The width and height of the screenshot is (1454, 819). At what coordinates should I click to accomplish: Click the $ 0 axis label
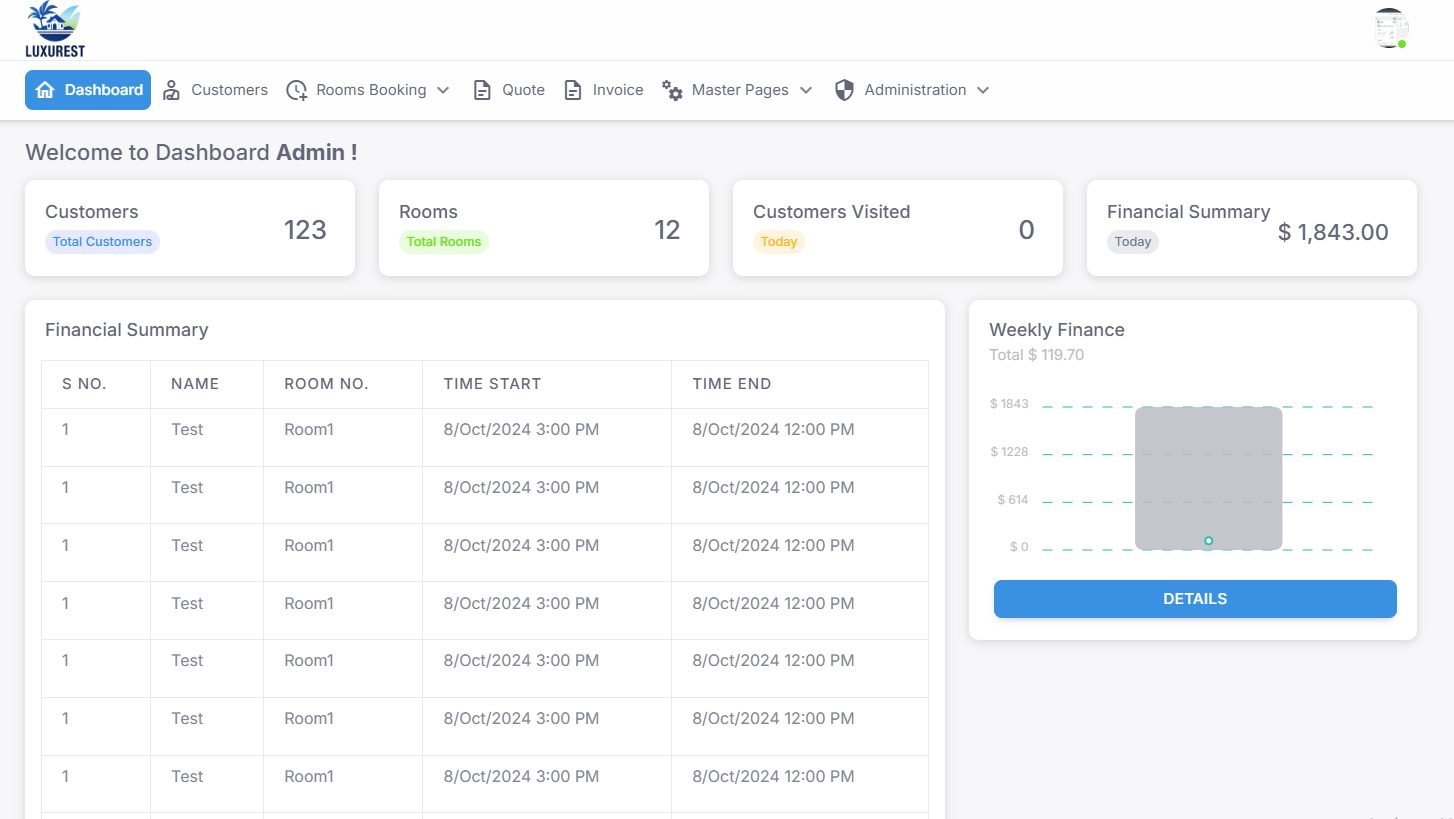[x=1019, y=547]
